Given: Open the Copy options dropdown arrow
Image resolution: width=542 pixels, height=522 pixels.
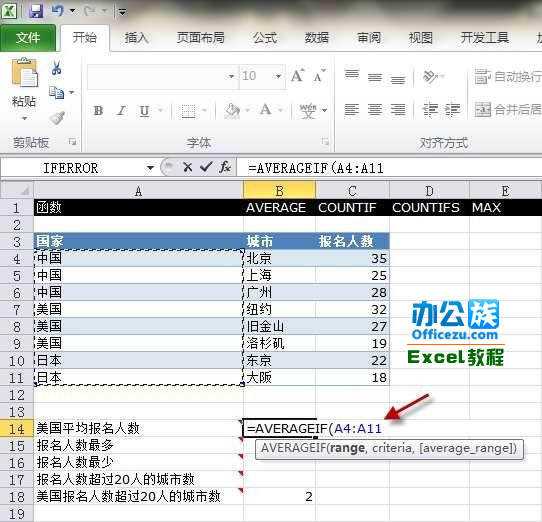Looking at the screenshot, I should point(72,92).
